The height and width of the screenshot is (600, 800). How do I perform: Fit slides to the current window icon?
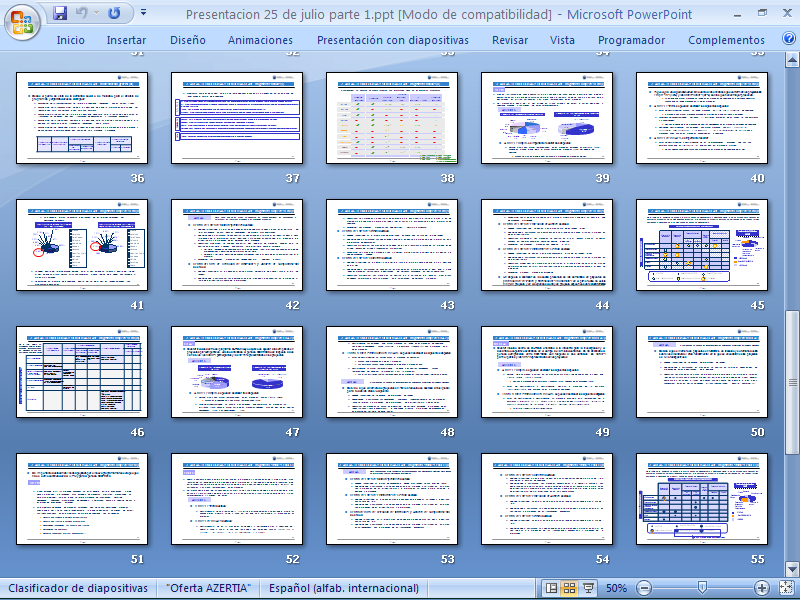(x=787, y=588)
